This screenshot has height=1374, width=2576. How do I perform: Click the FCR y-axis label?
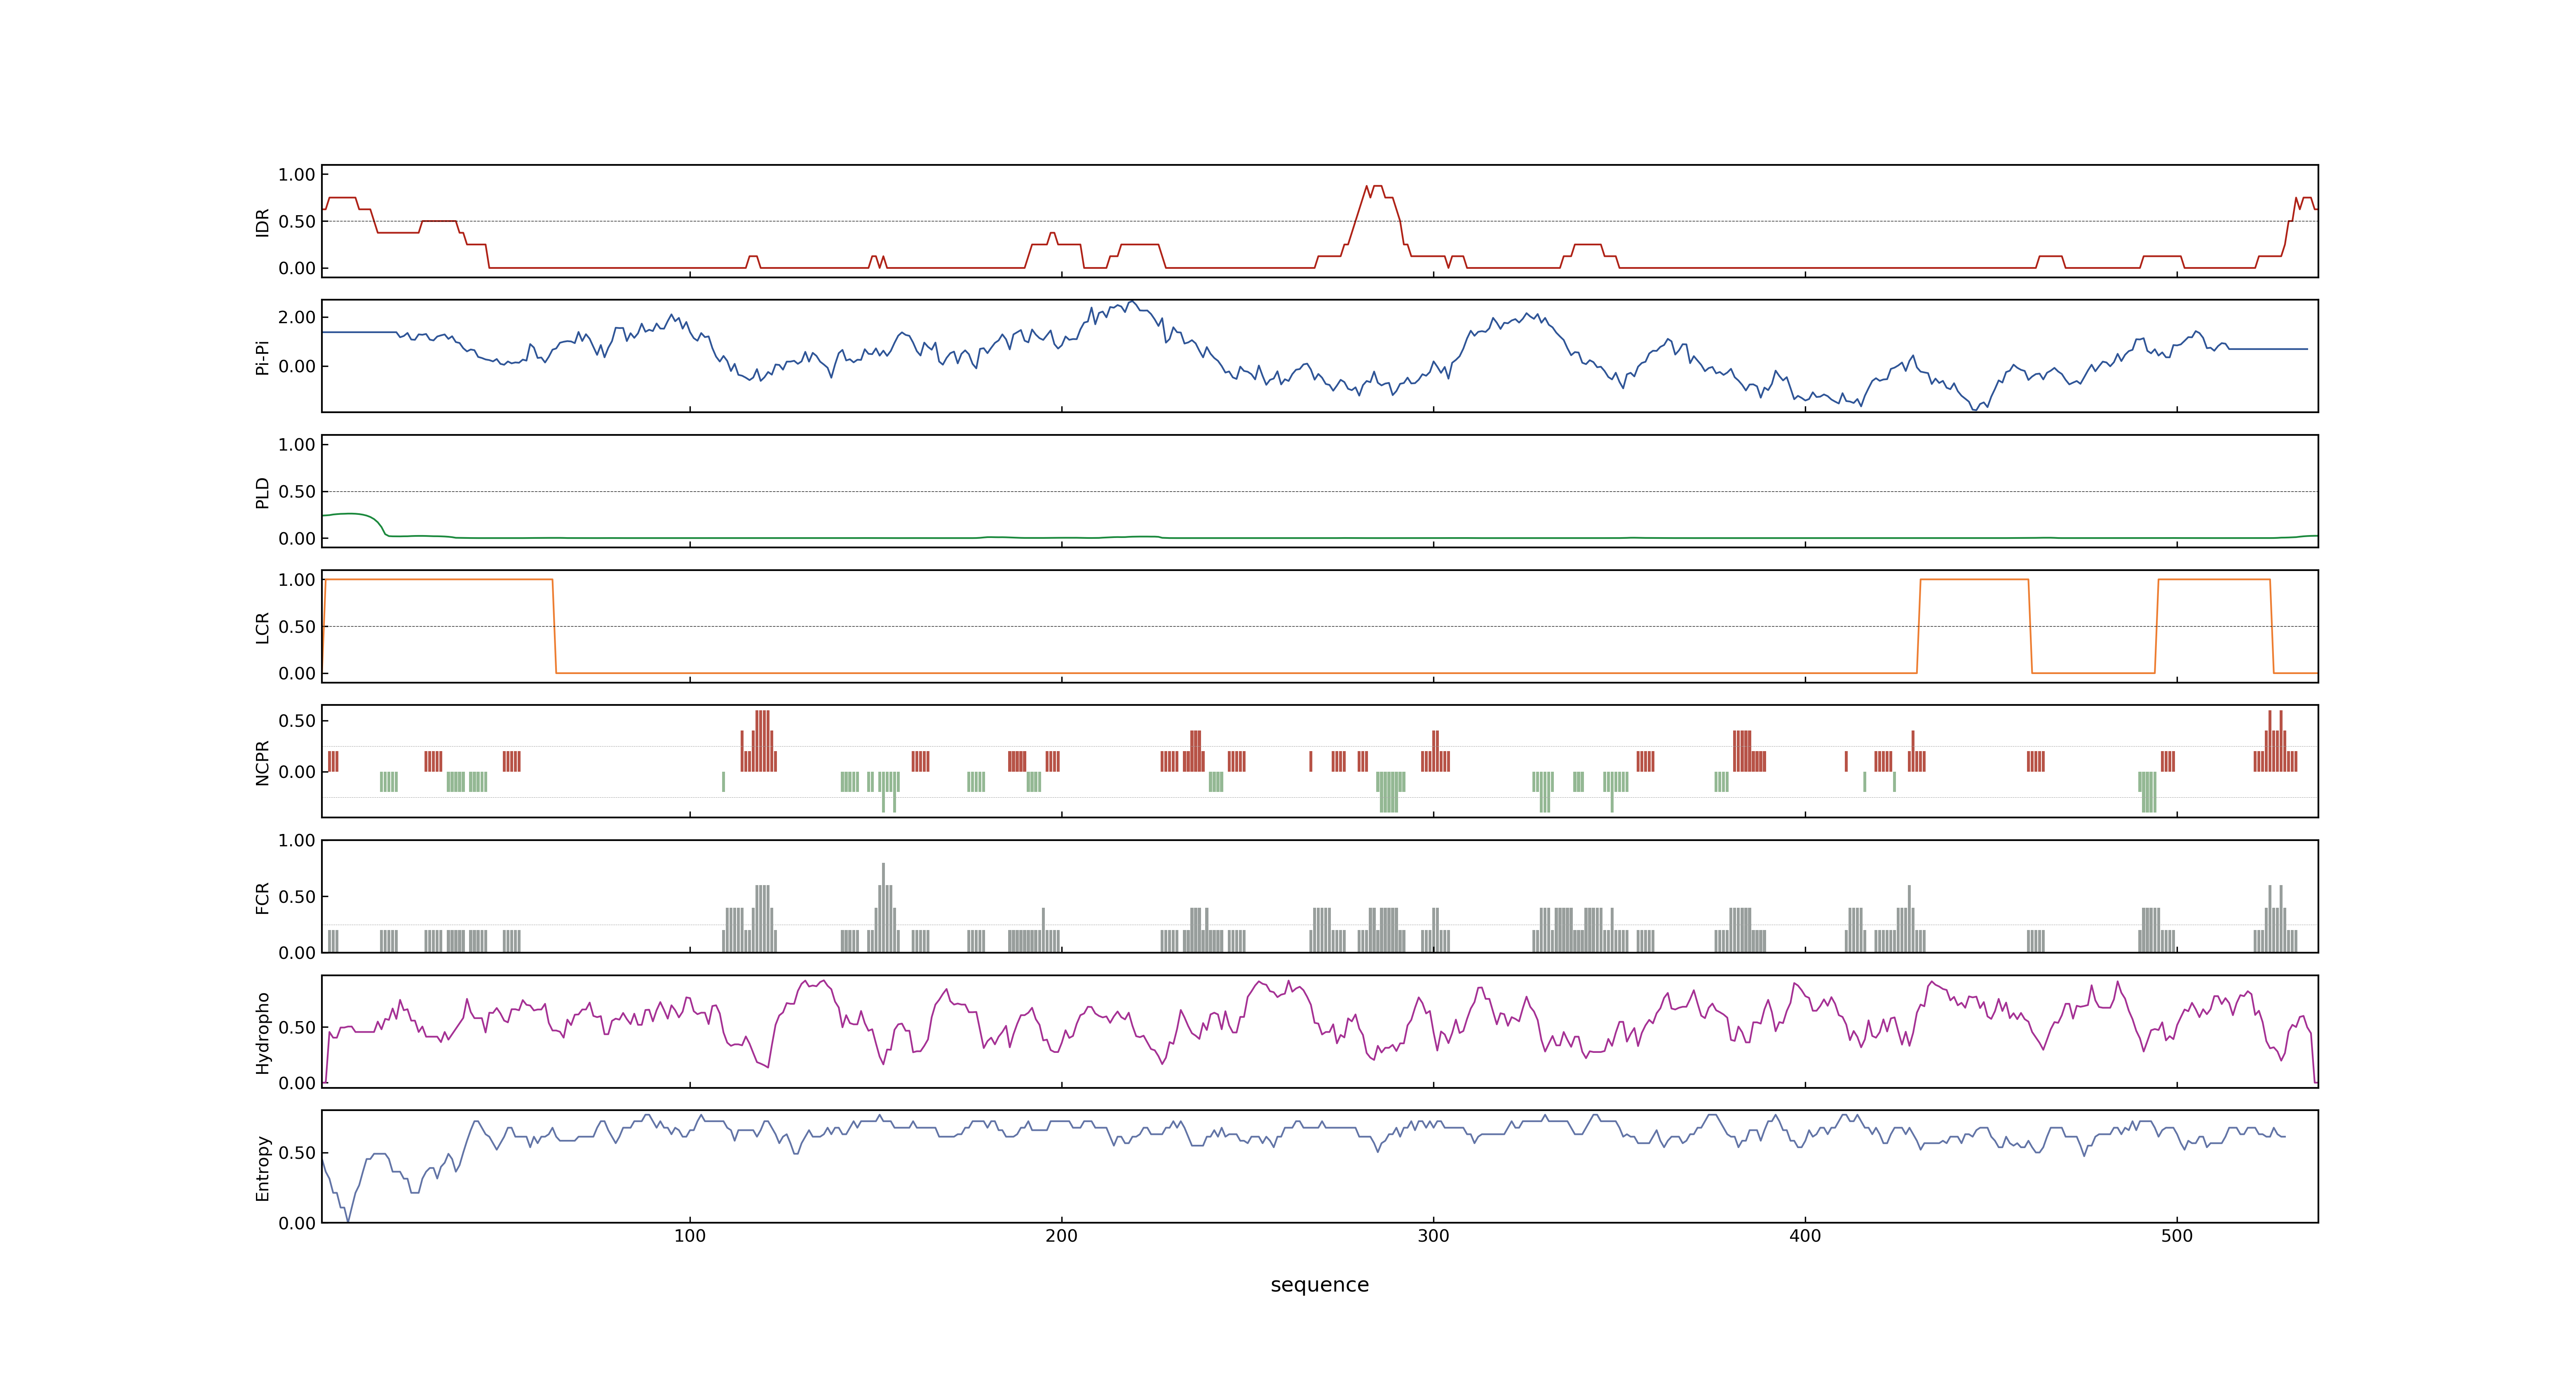tap(263, 897)
